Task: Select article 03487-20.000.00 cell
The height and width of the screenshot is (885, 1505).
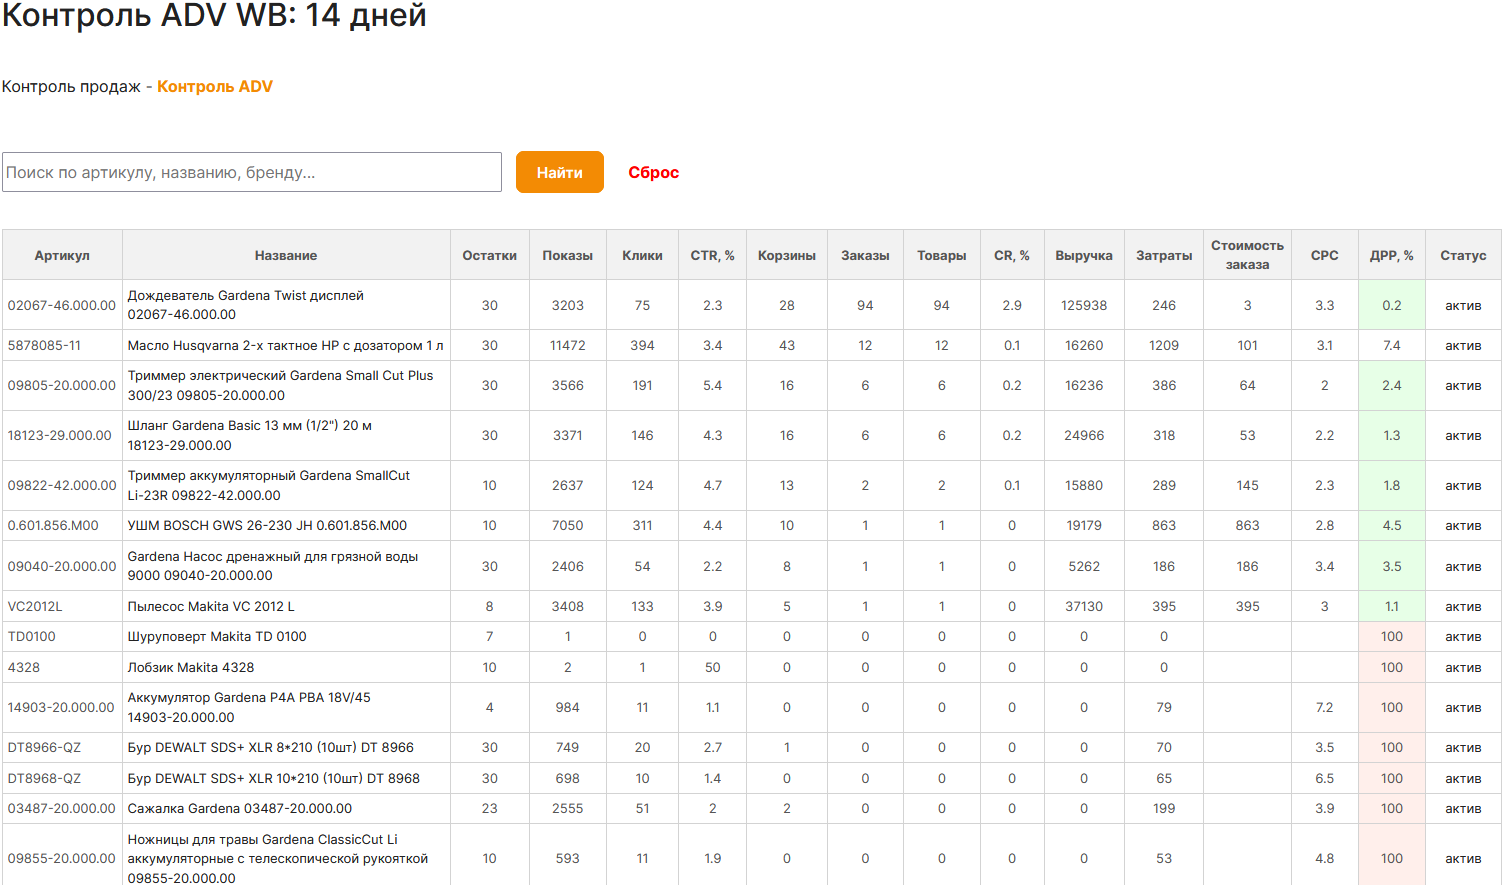Action: click(x=62, y=808)
